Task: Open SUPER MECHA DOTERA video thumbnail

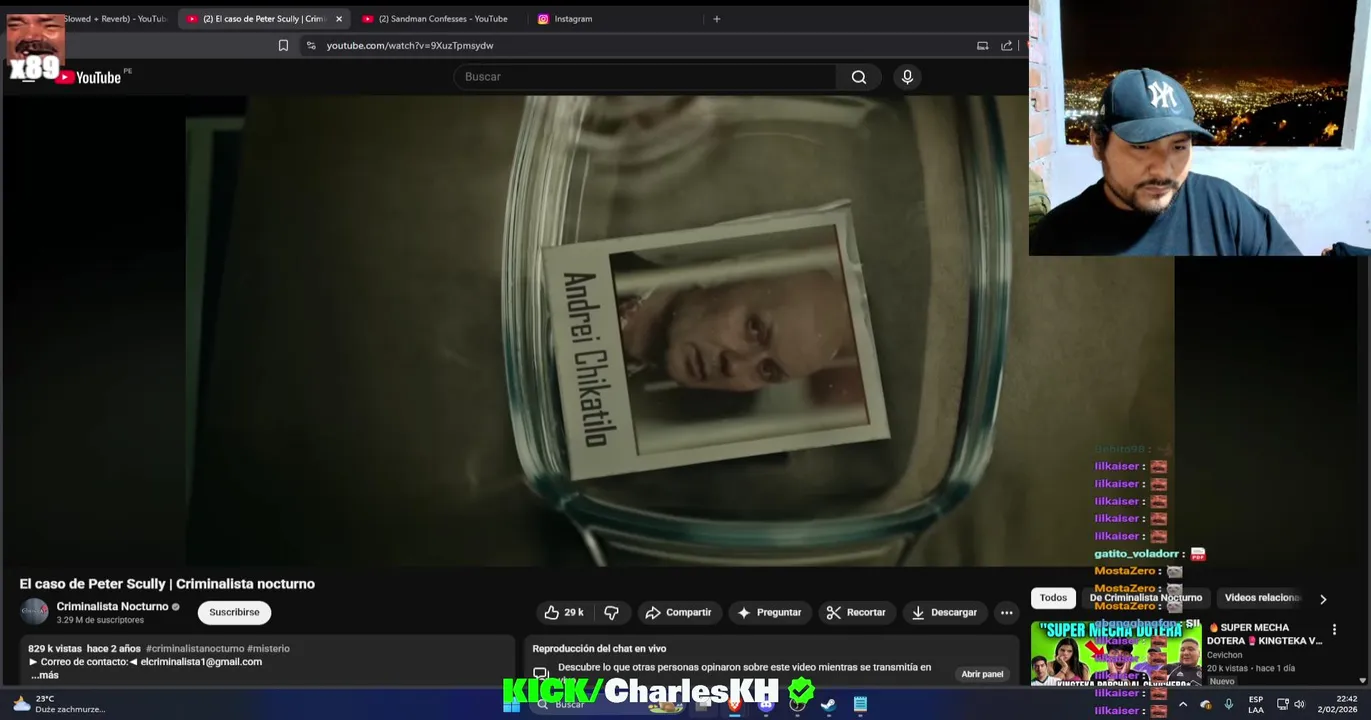Action: click(1115, 653)
